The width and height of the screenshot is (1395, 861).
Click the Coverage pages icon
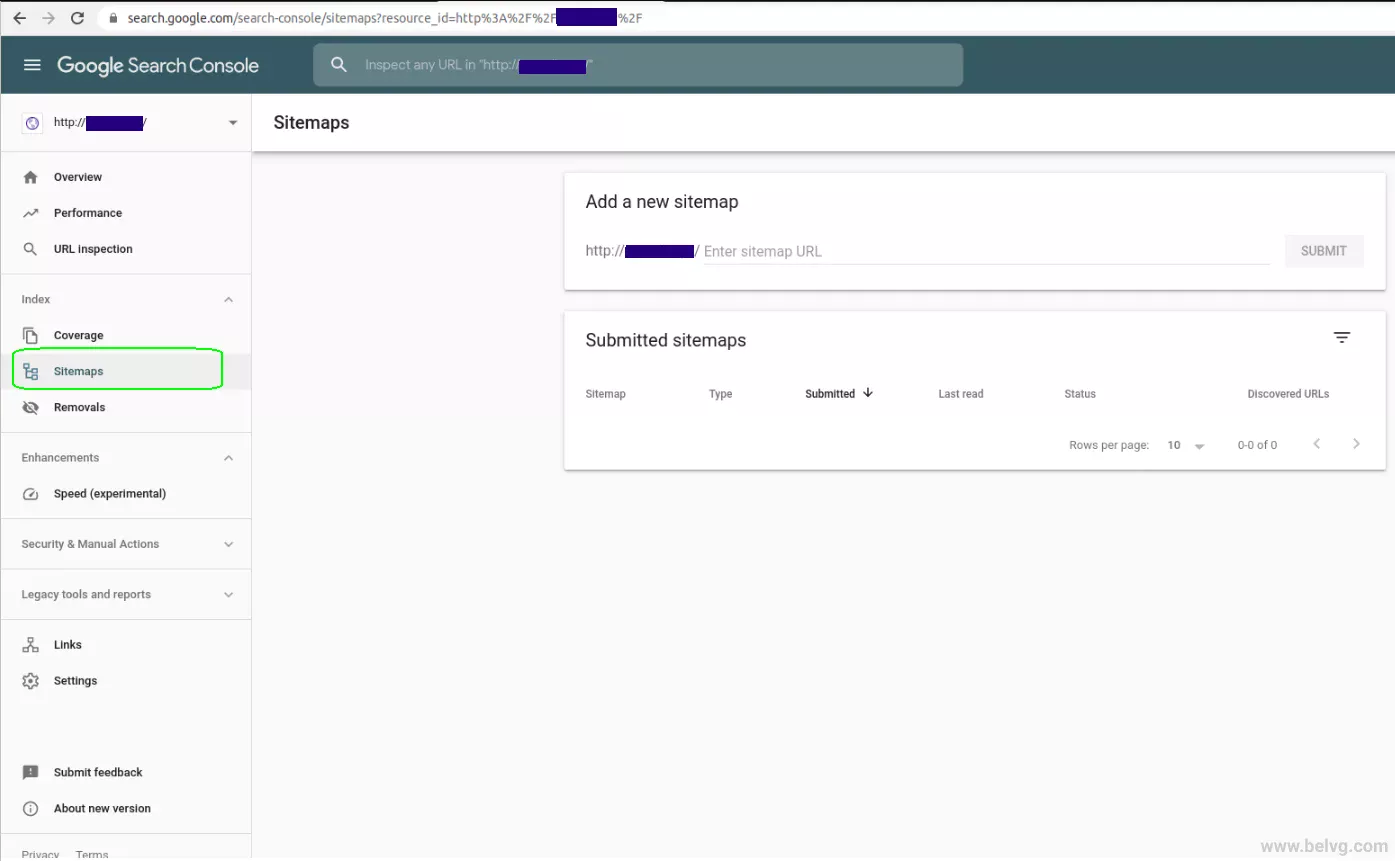tap(31, 335)
